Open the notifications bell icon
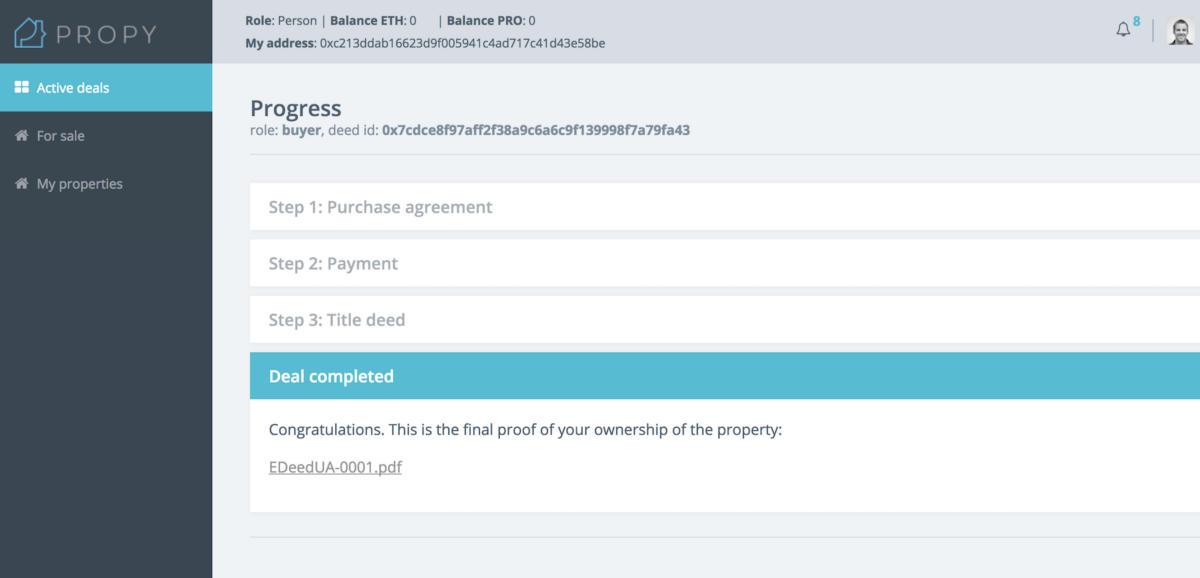Viewport: 1200px width, 578px height. 1123,30
